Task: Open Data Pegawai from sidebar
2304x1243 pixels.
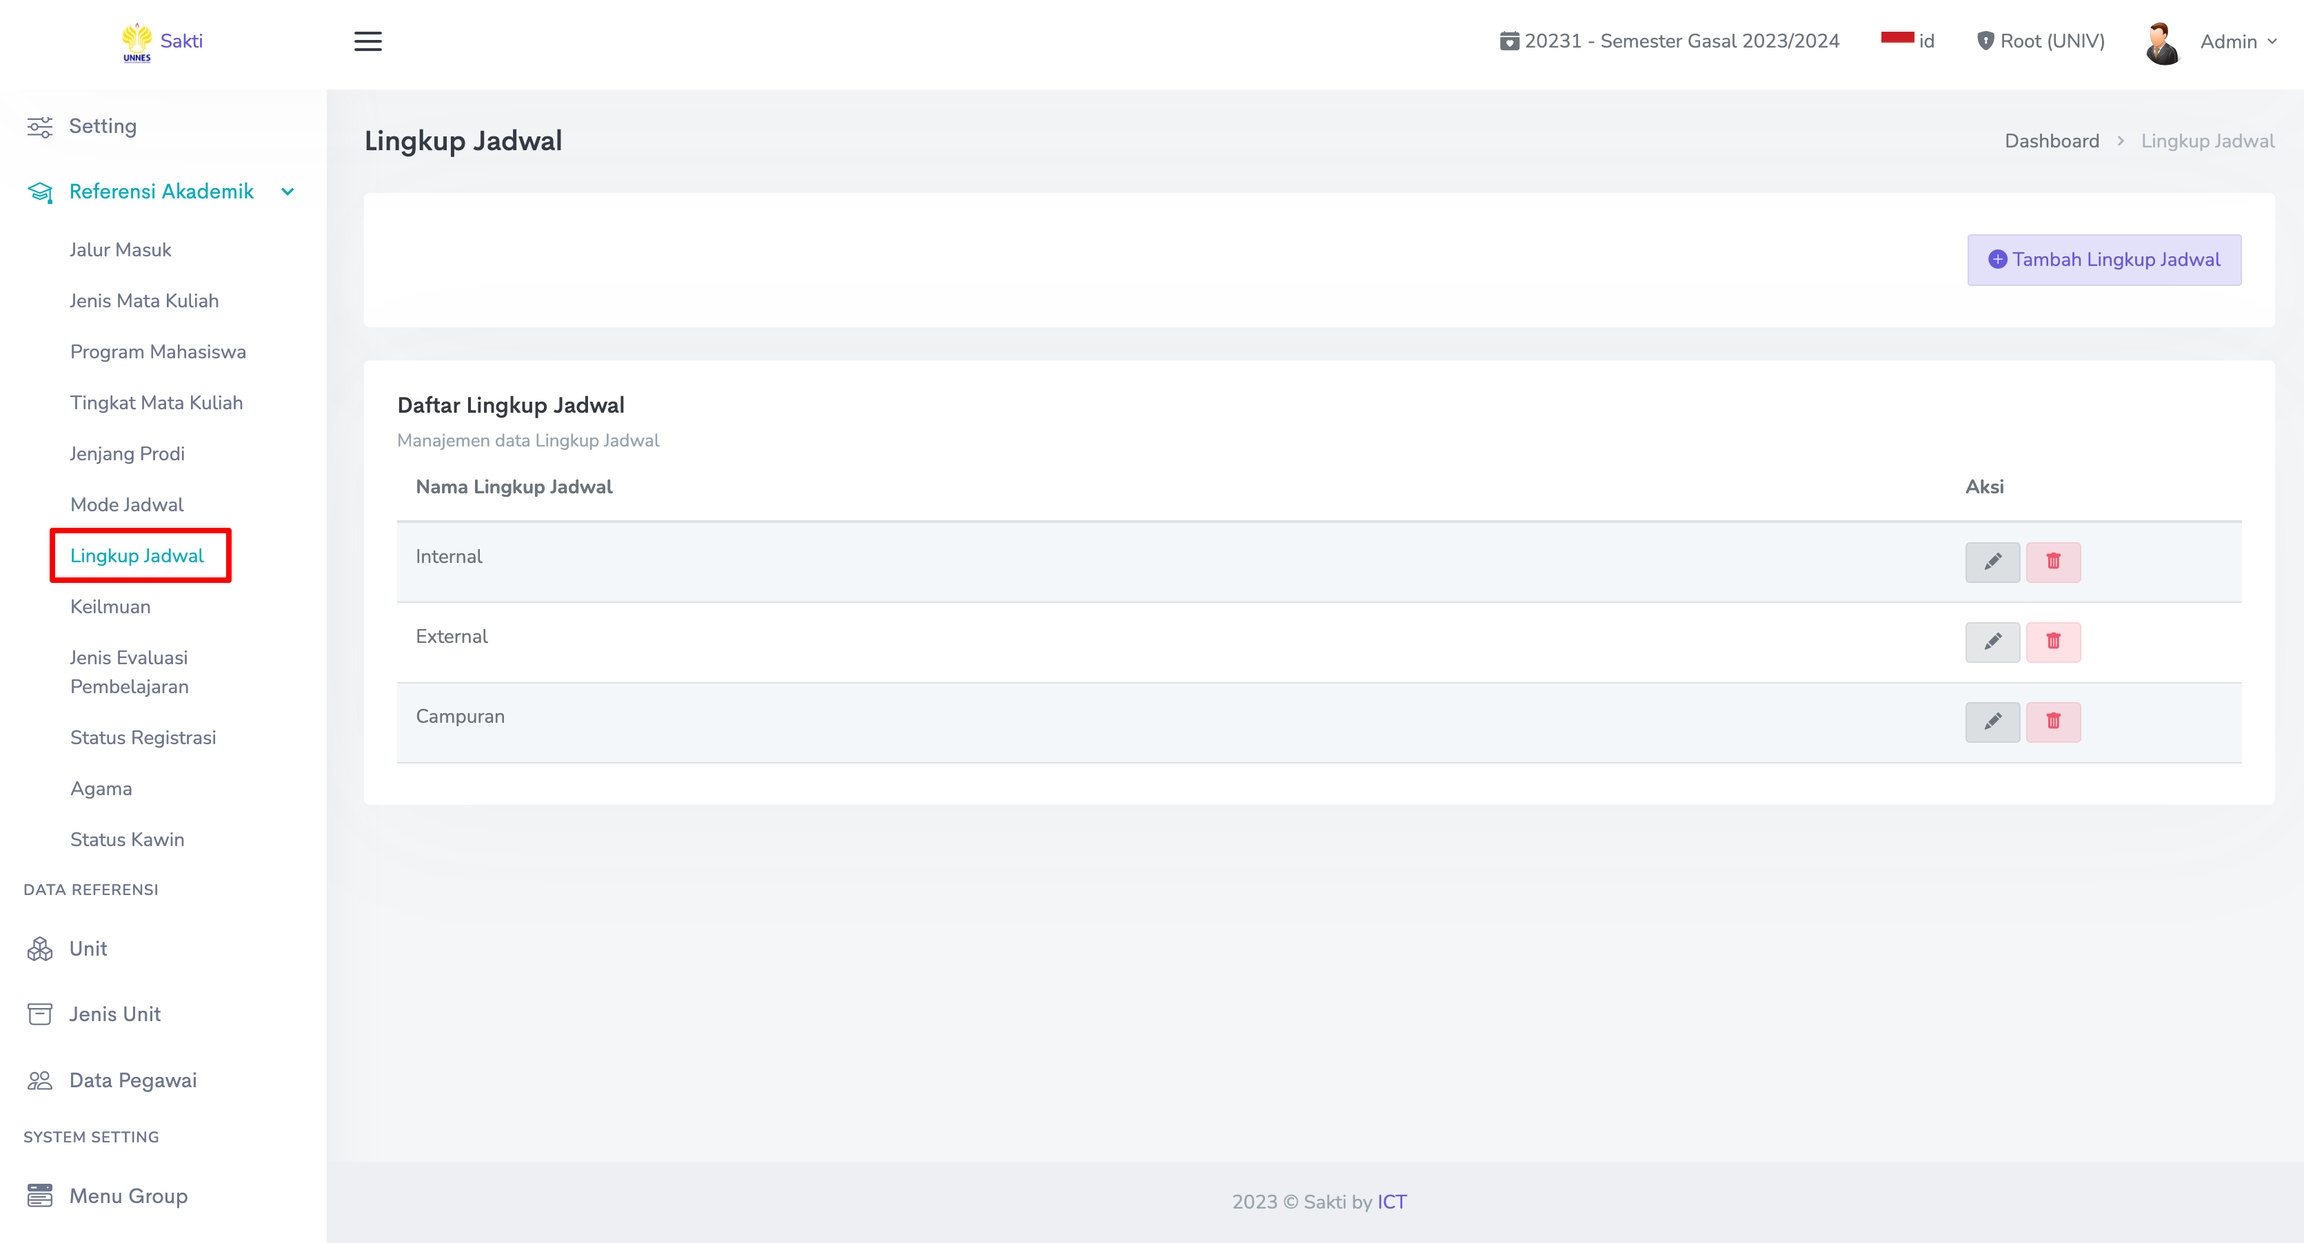Action: 132,1080
